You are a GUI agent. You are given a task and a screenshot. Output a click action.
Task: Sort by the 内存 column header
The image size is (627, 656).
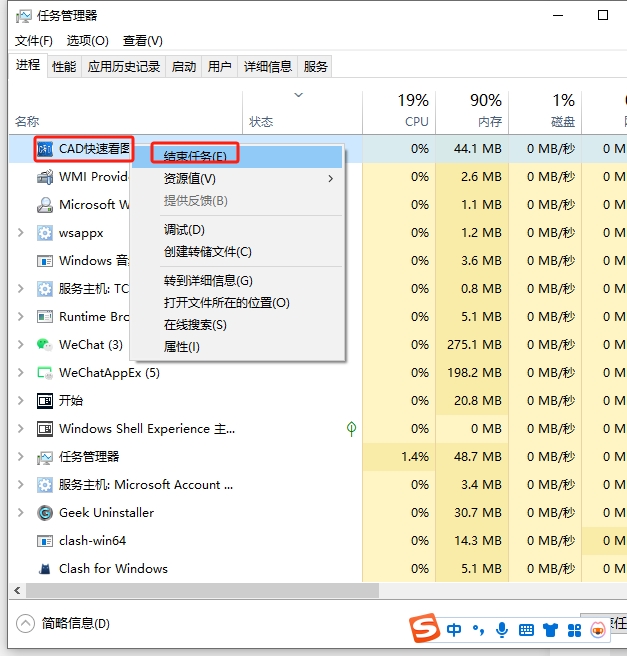click(472, 112)
